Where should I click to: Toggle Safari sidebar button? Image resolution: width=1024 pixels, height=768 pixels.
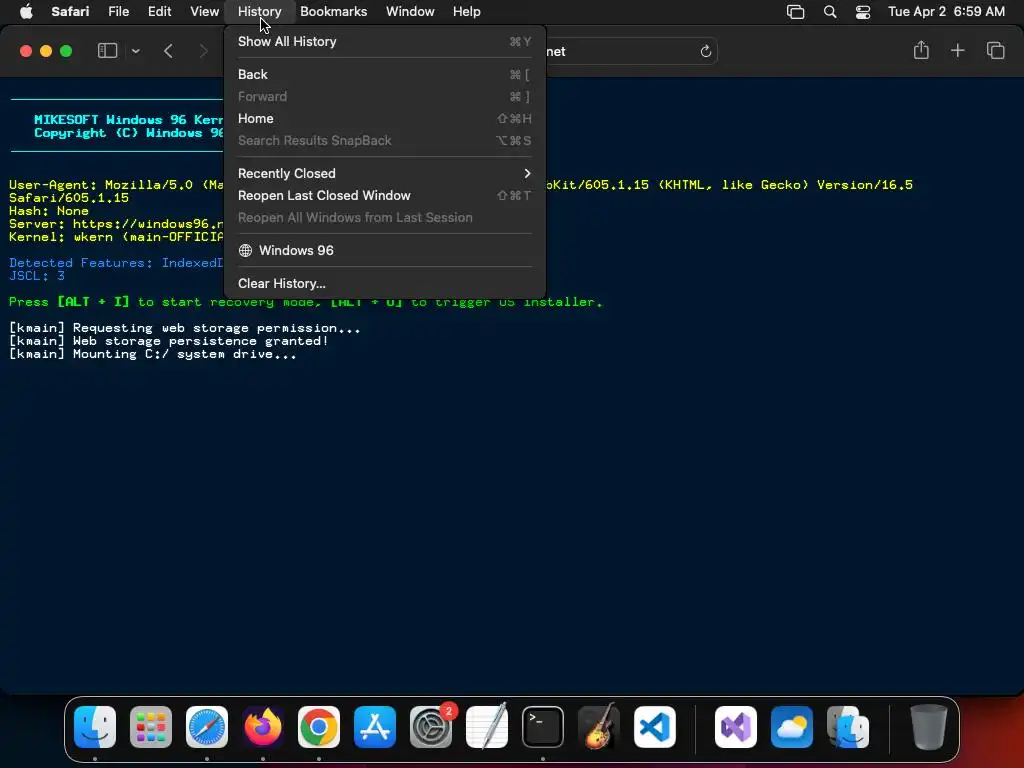pos(107,51)
